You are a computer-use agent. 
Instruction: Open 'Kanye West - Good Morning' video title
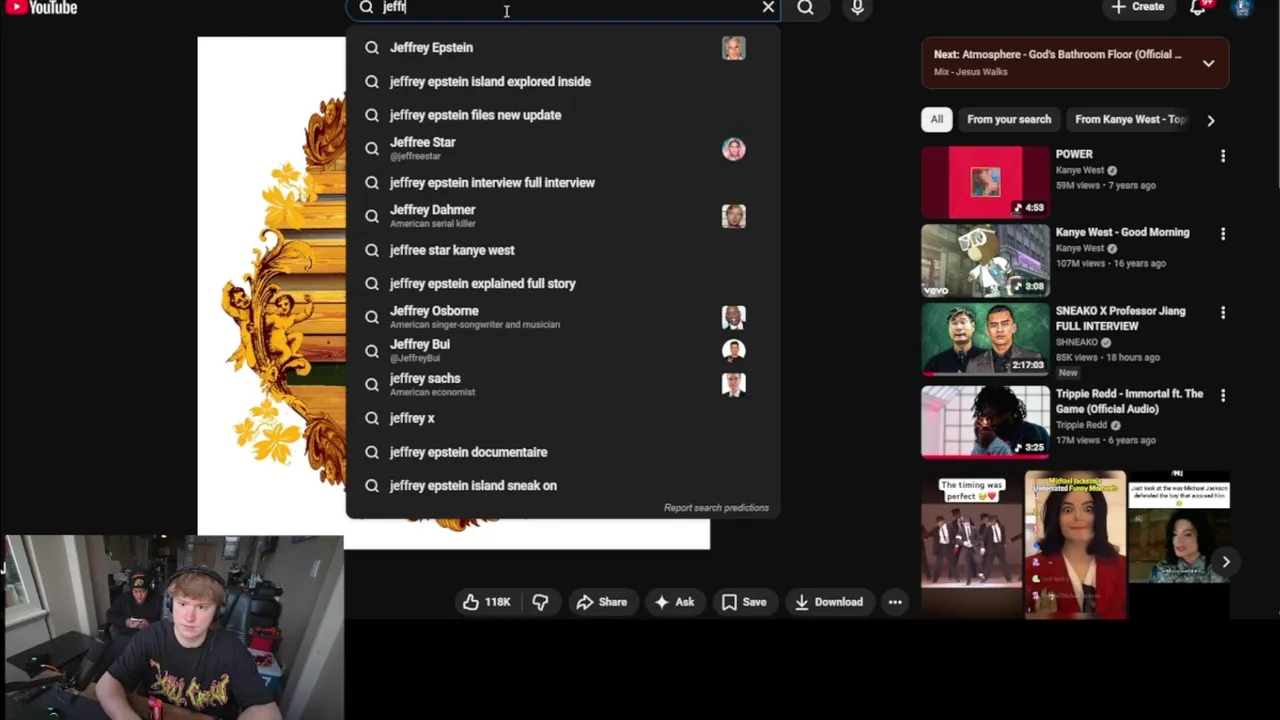(1122, 232)
